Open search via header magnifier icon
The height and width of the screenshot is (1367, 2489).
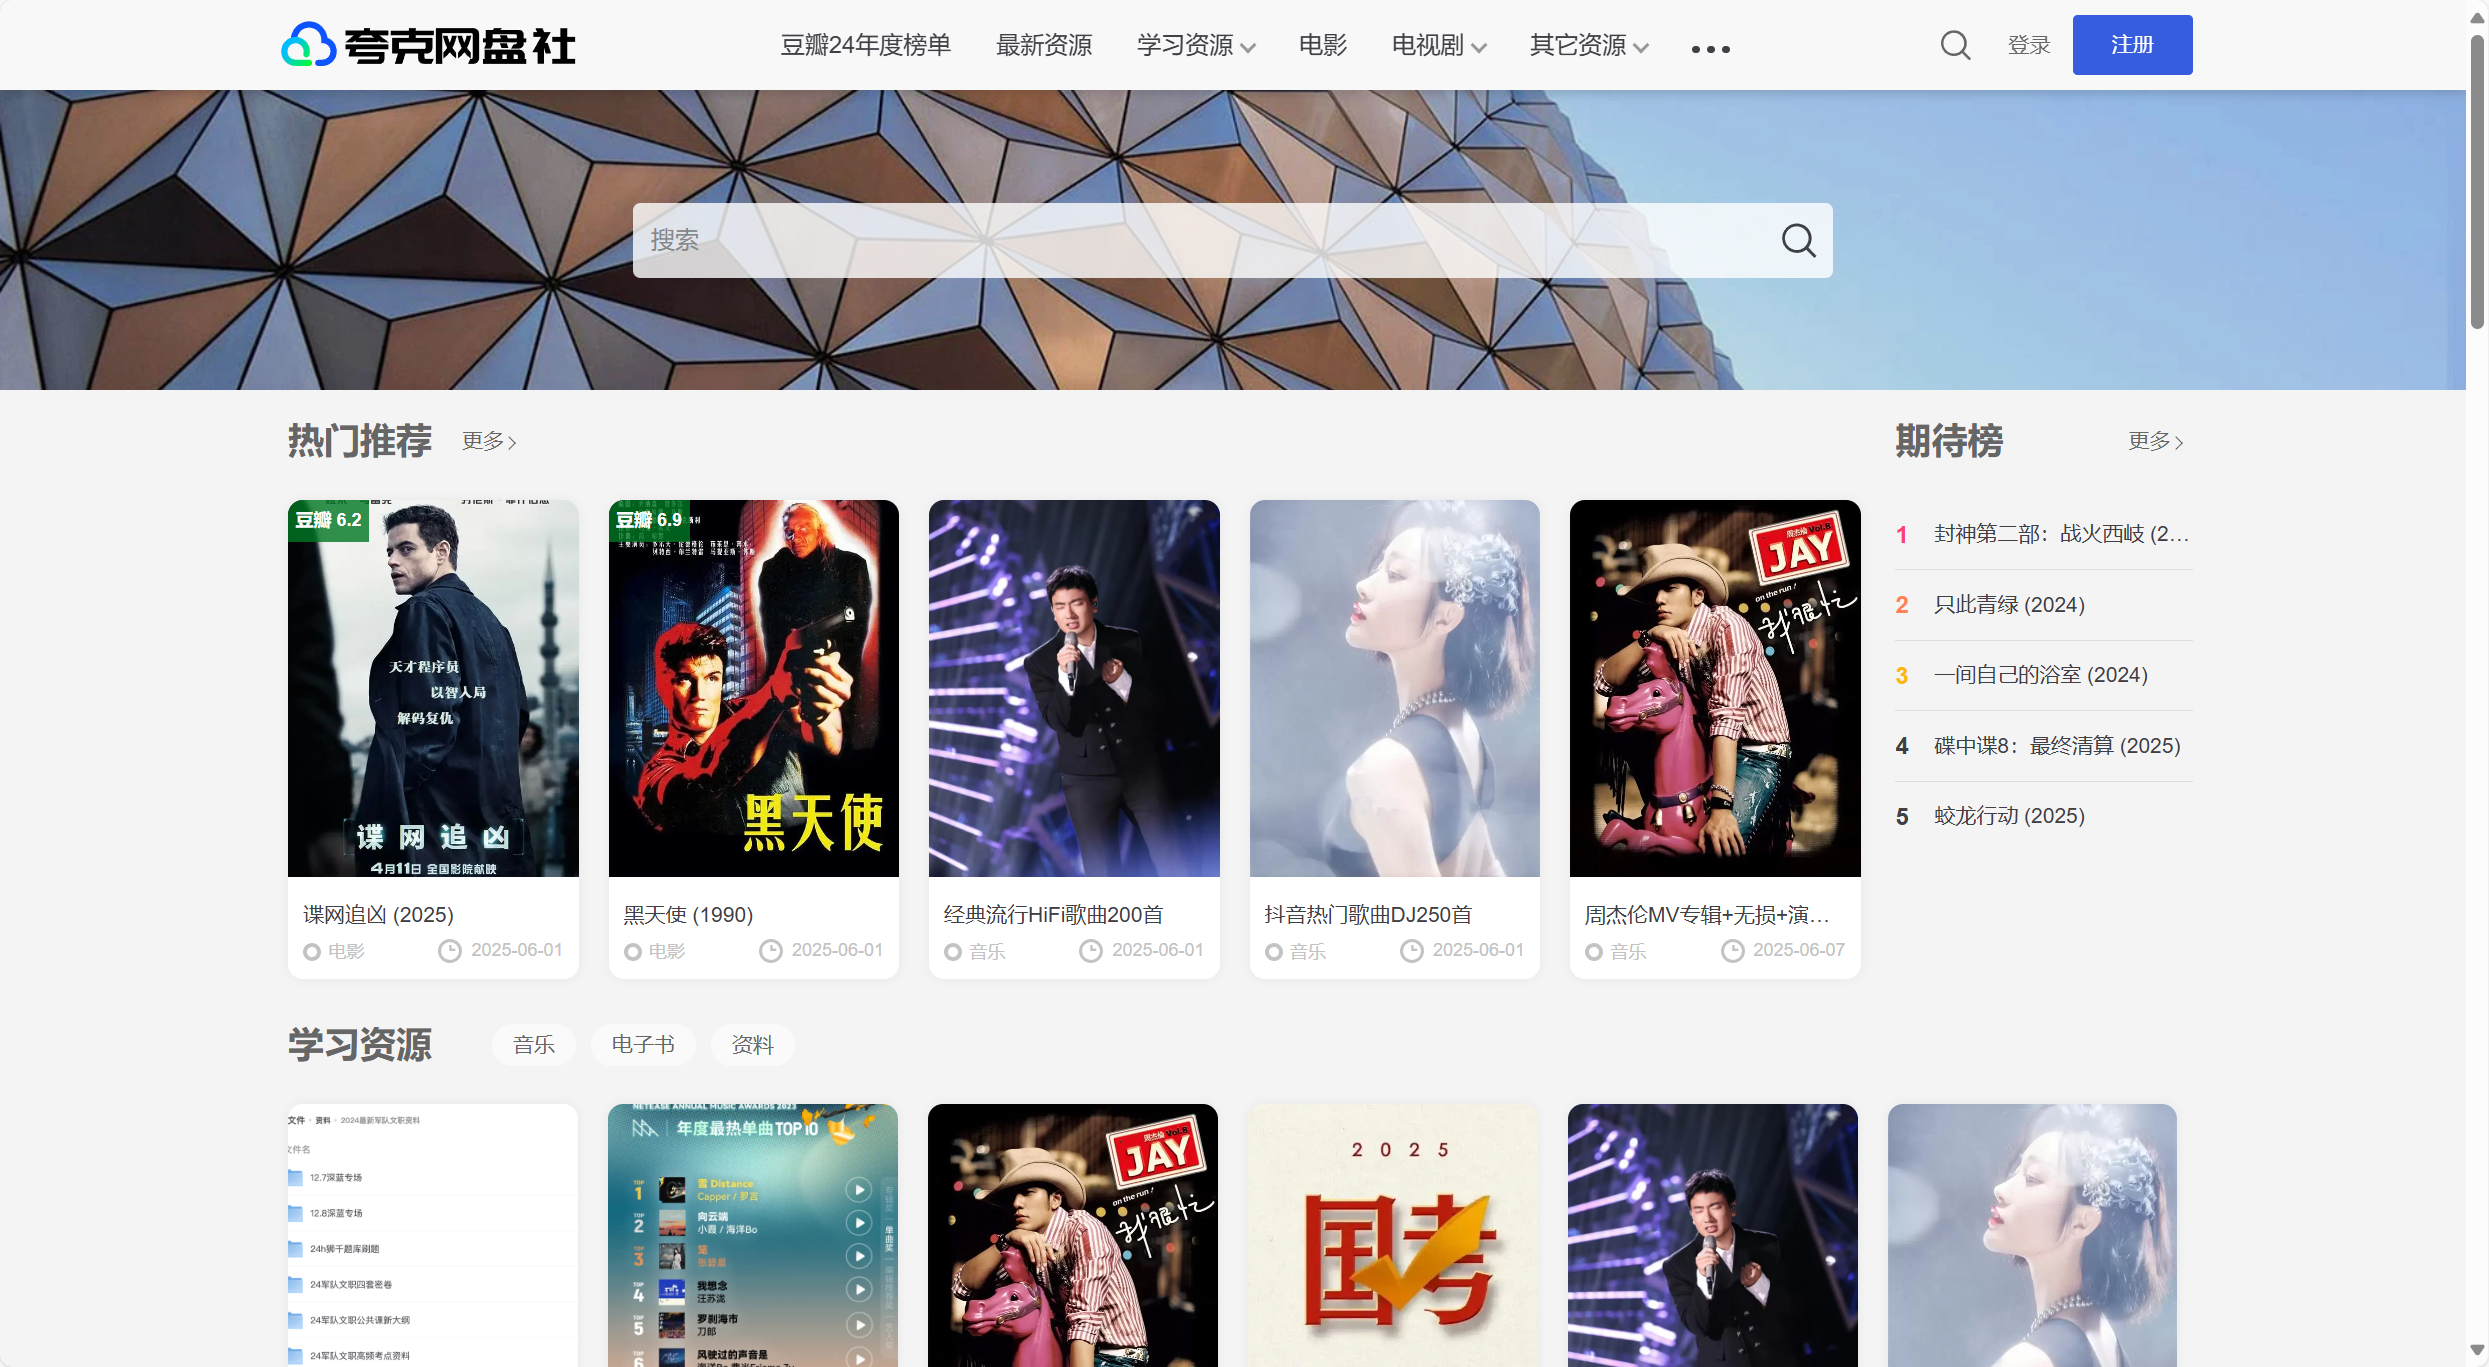pos(1955,45)
